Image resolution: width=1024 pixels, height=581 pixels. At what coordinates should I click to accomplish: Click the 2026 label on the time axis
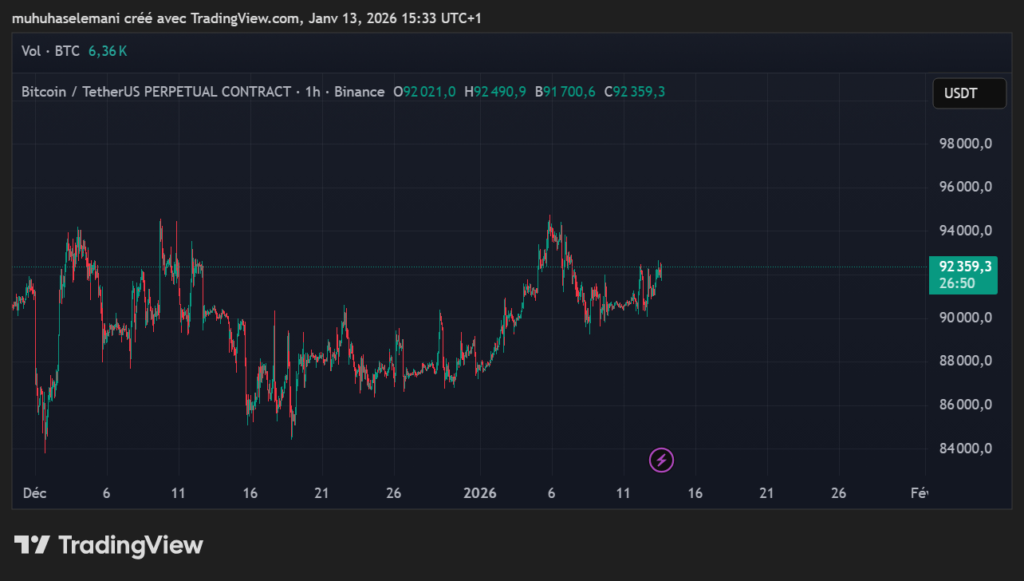click(480, 493)
